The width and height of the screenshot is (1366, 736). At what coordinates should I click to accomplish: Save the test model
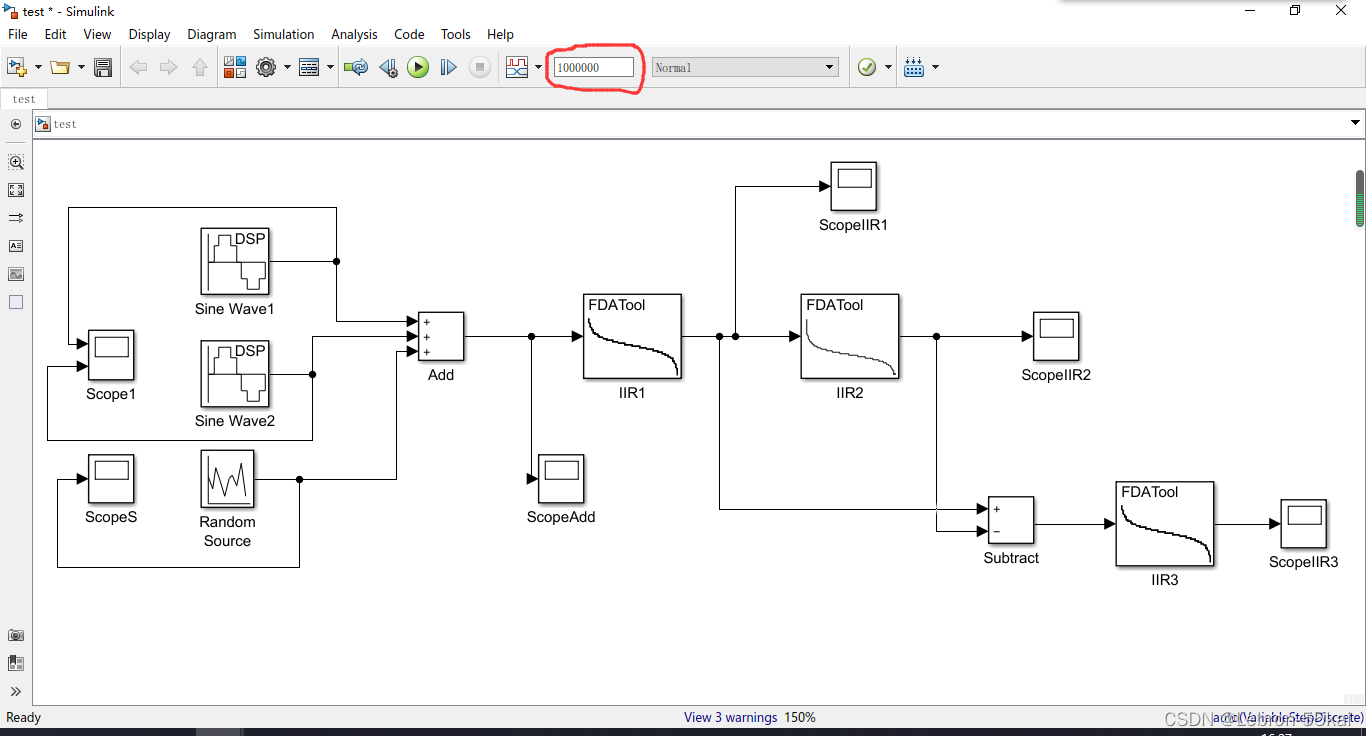(x=103, y=67)
